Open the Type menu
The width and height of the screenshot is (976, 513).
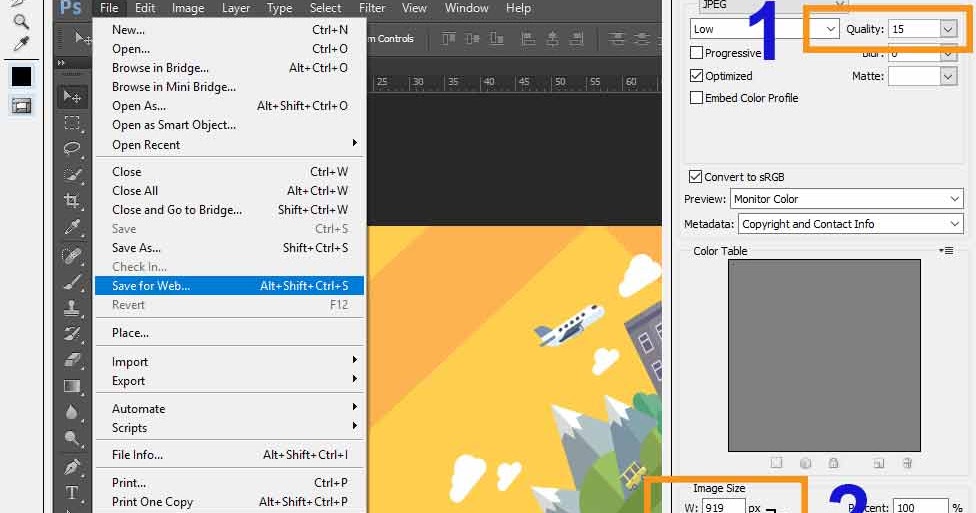(x=279, y=8)
